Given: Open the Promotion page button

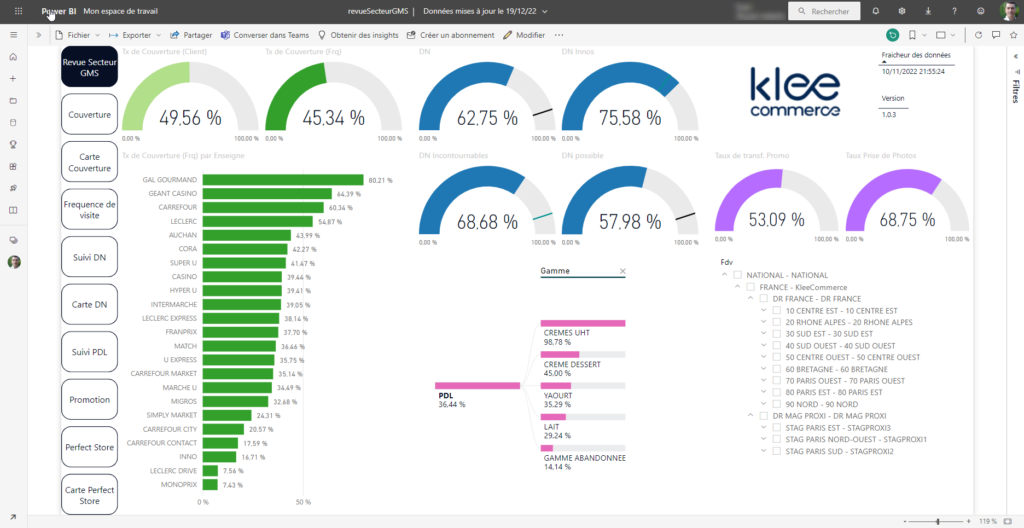Looking at the screenshot, I should pyautogui.click(x=89, y=399).
